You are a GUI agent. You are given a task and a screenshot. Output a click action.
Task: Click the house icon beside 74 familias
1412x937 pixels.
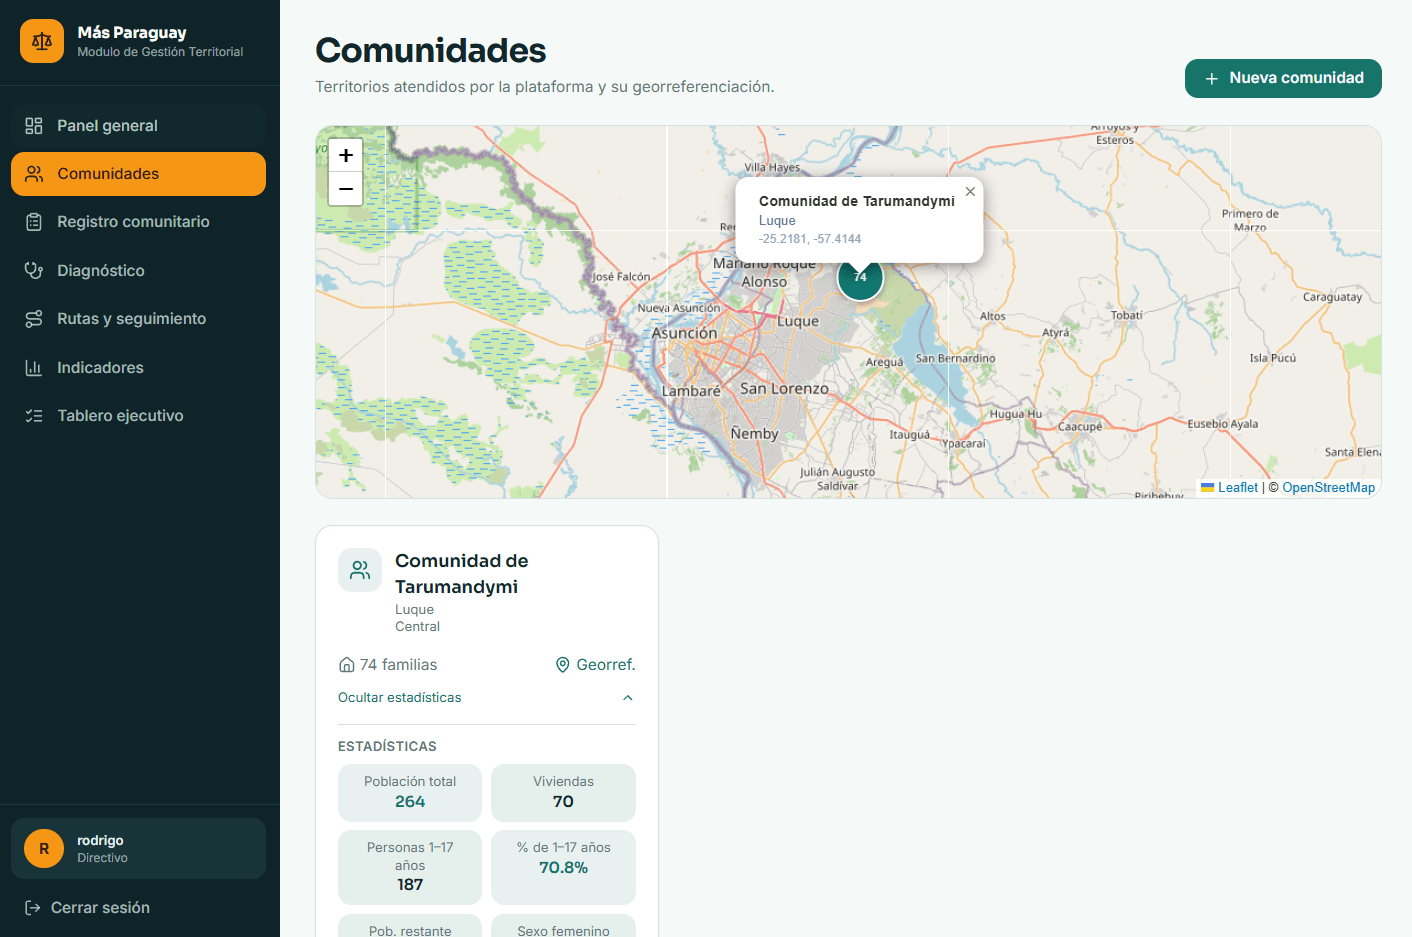[347, 665]
